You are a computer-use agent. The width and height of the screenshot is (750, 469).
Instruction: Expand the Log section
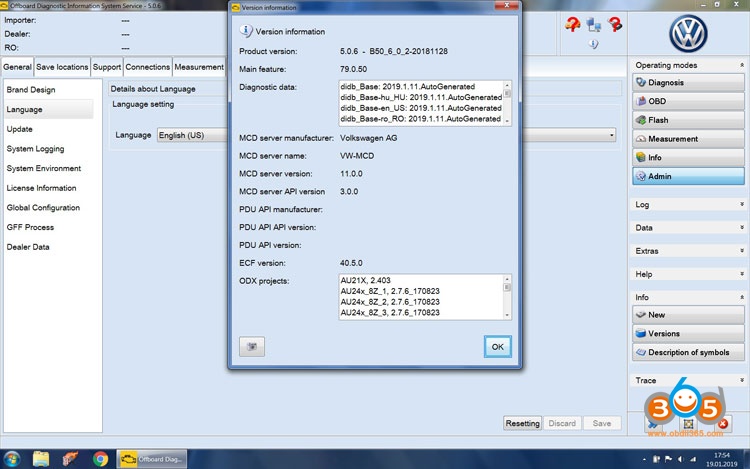(x=741, y=204)
